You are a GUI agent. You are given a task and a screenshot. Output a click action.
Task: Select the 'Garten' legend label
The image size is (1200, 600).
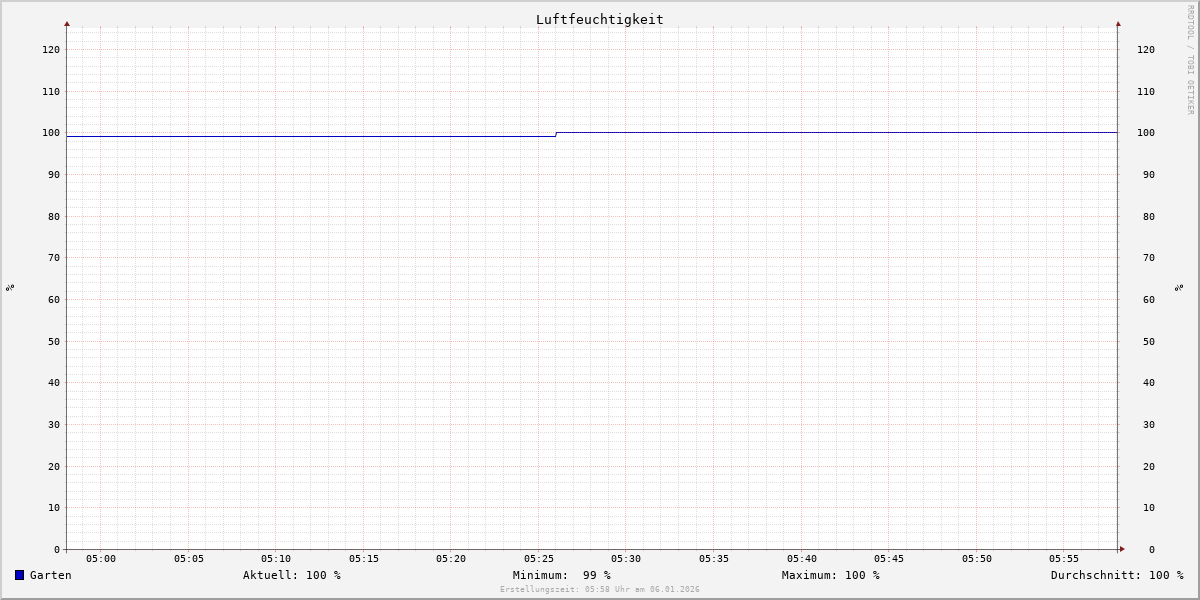(x=50, y=575)
